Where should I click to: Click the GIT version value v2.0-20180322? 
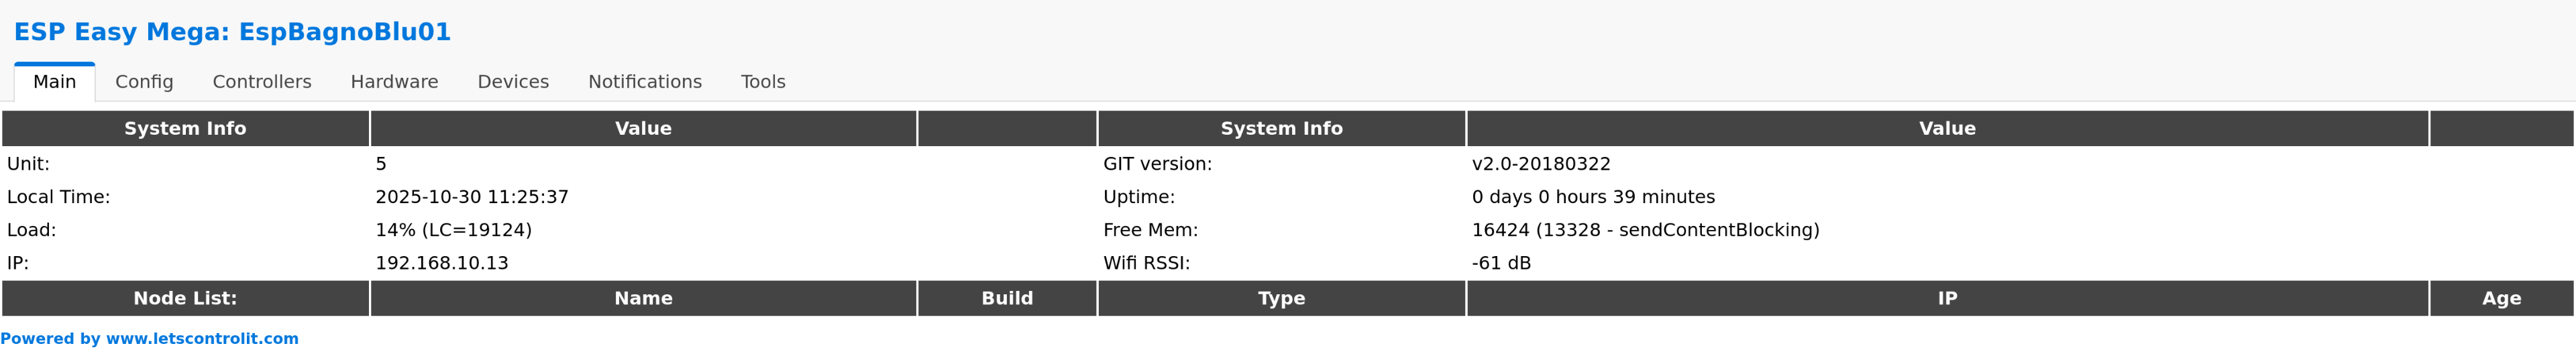[x=1541, y=164]
